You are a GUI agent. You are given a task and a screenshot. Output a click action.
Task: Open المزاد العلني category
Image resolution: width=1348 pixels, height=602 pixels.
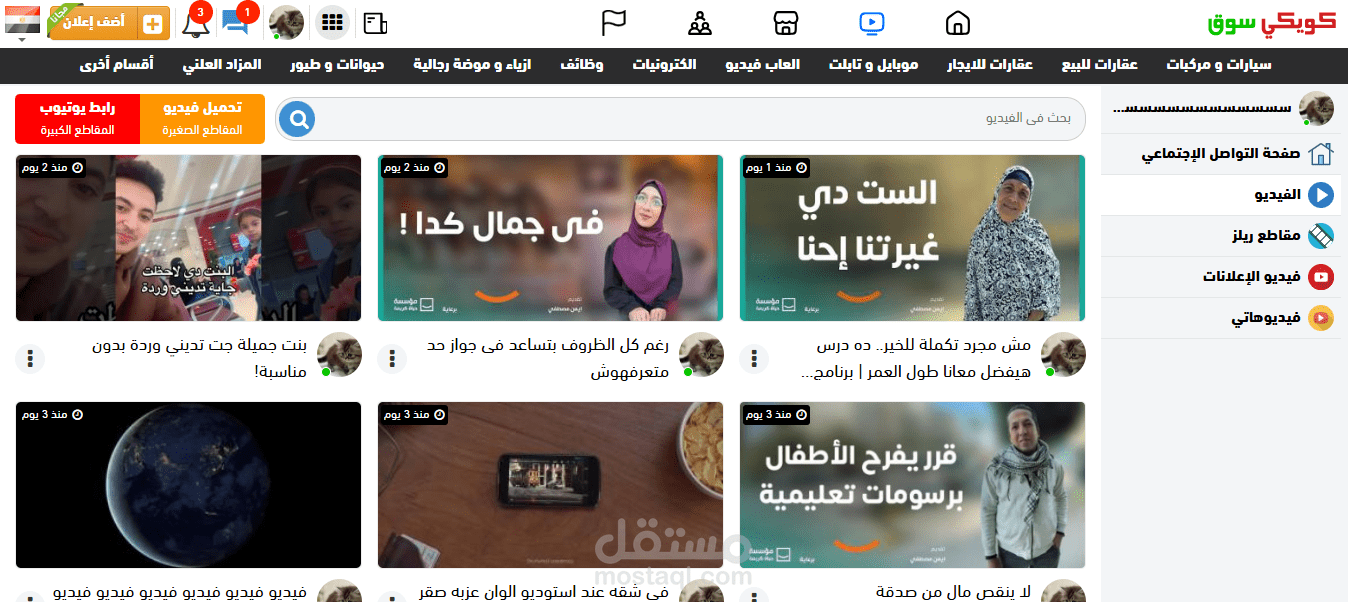tap(222, 65)
